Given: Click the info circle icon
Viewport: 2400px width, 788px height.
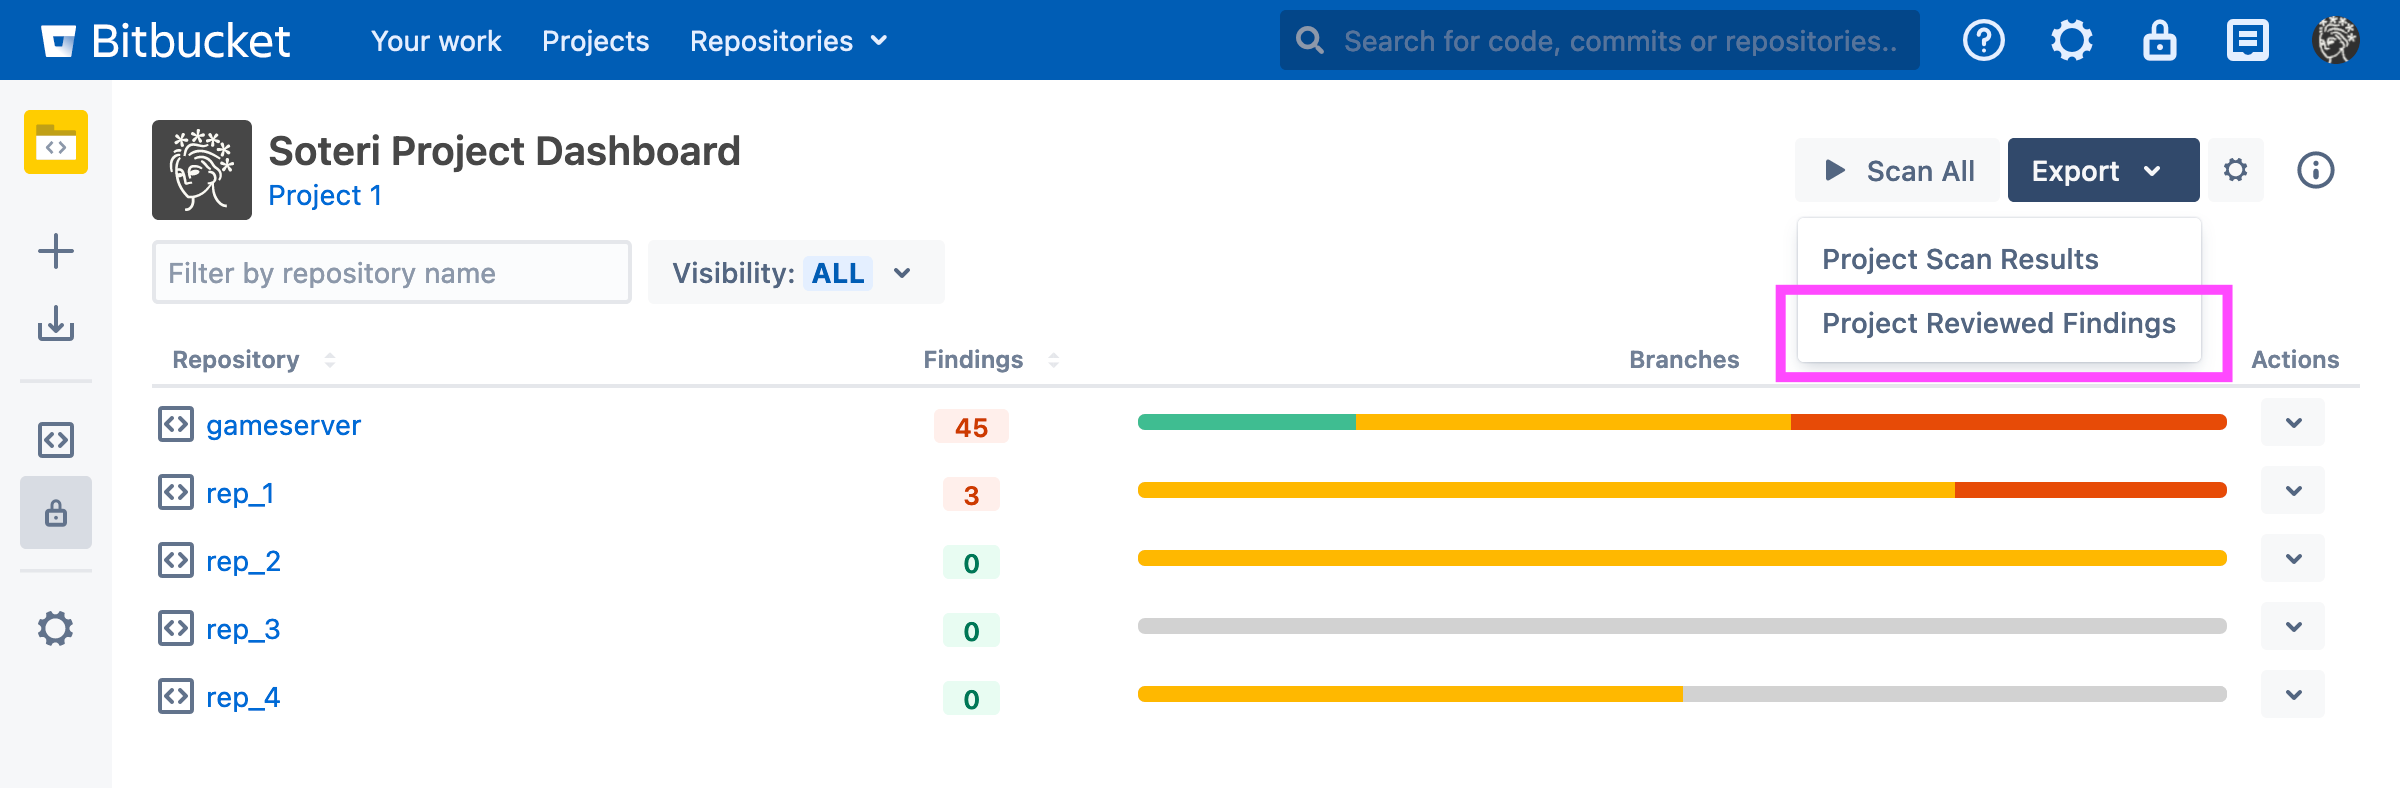Looking at the screenshot, I should tap(2315, 170).
